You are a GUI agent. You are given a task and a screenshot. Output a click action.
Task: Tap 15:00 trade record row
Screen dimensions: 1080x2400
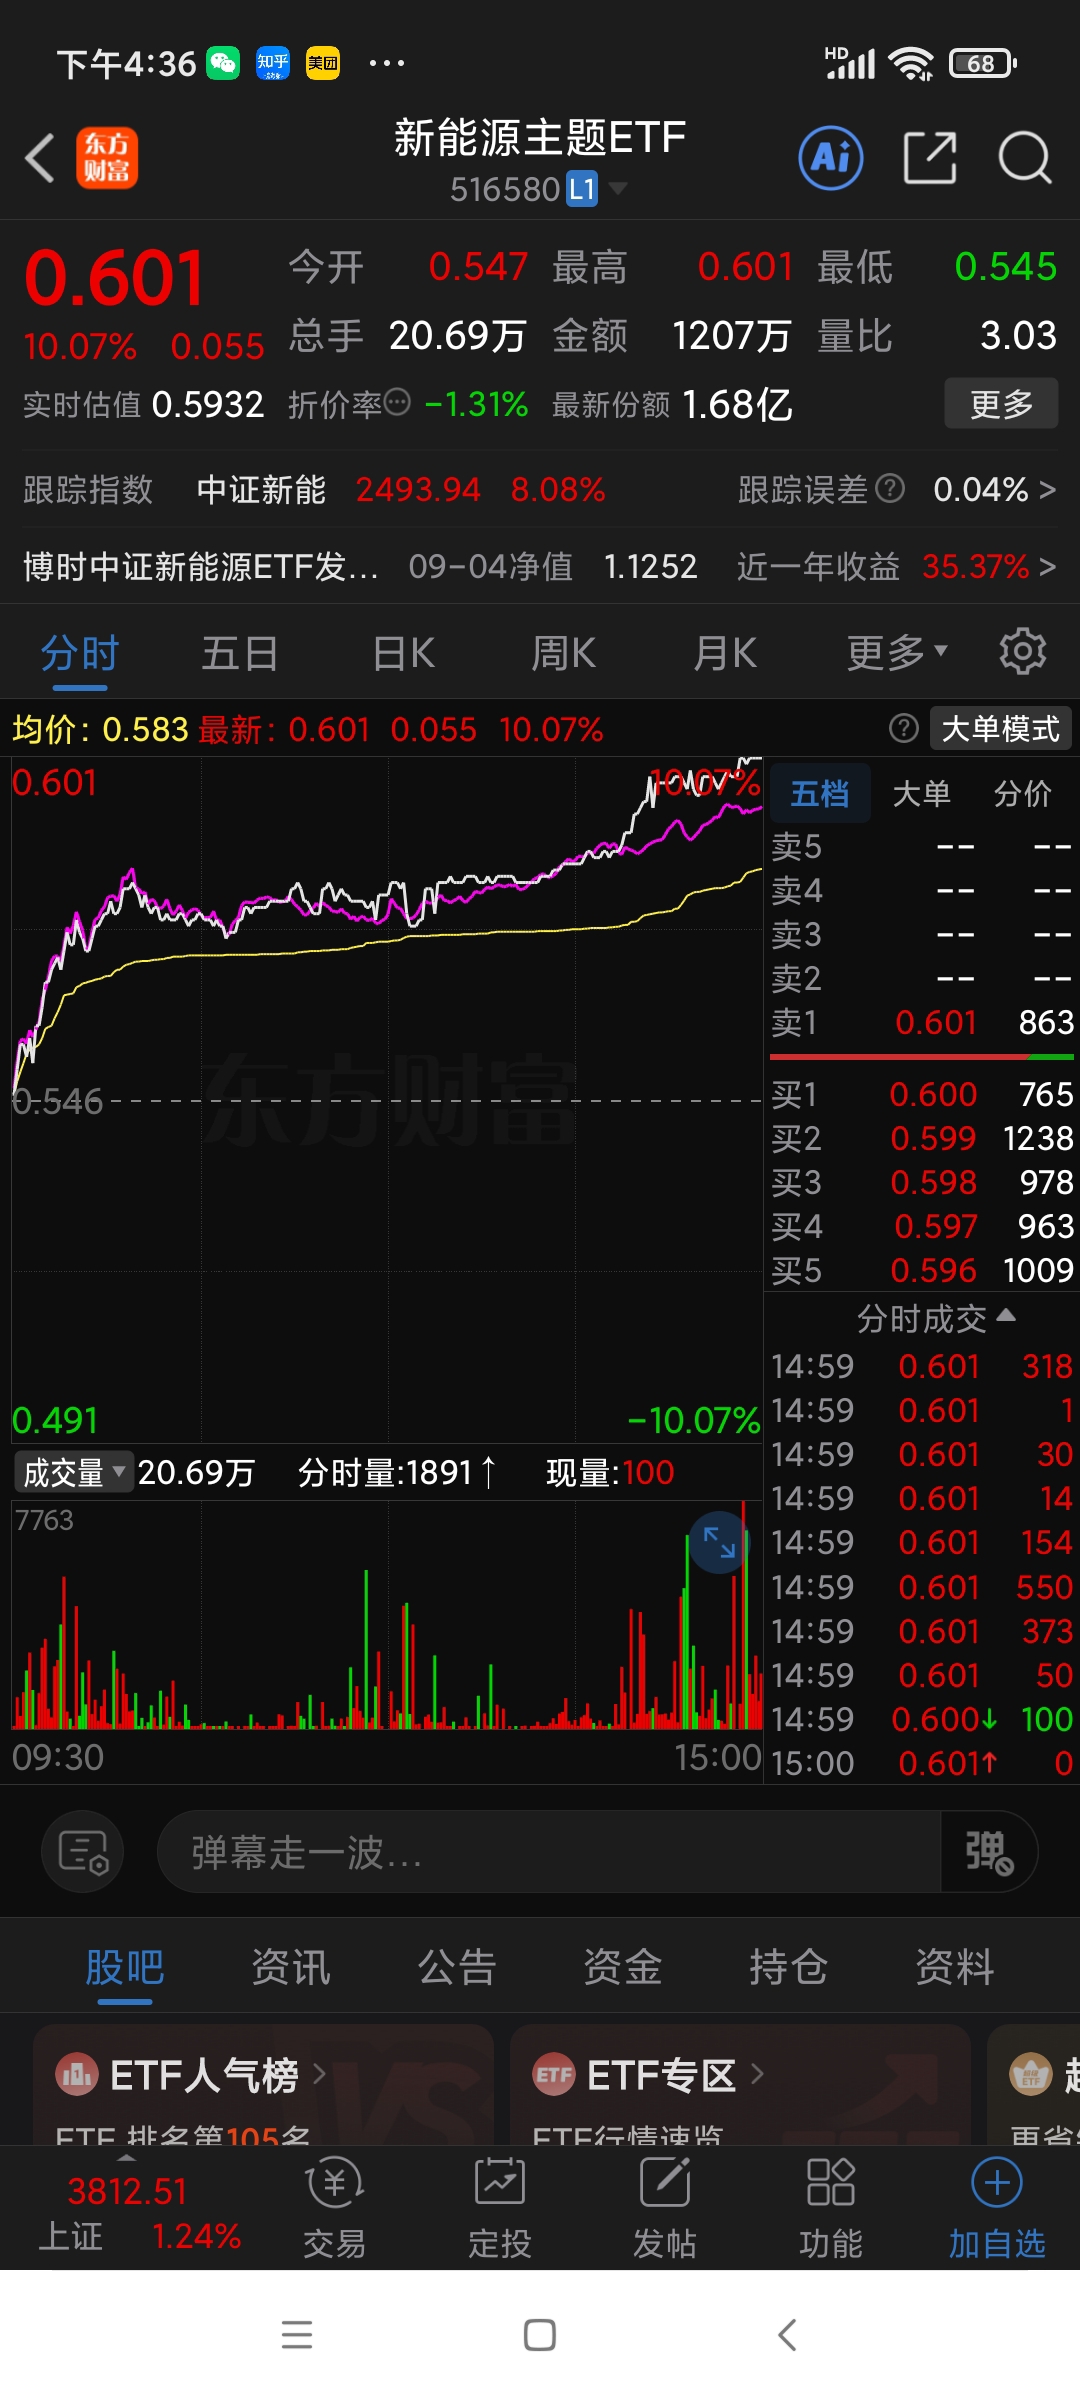click(922, 1762)
